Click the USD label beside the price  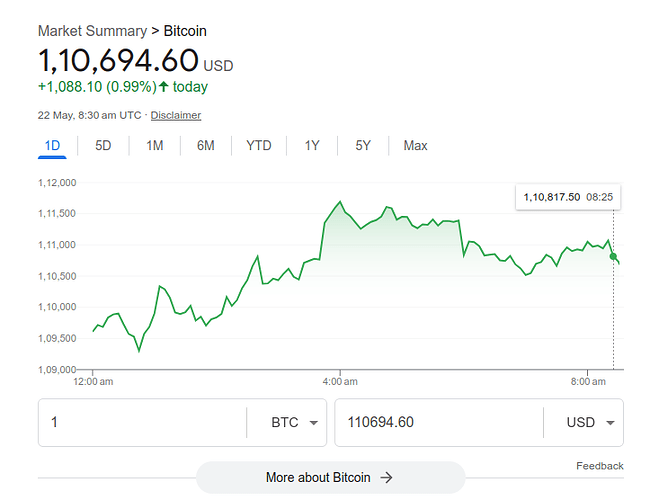[218, 66]
